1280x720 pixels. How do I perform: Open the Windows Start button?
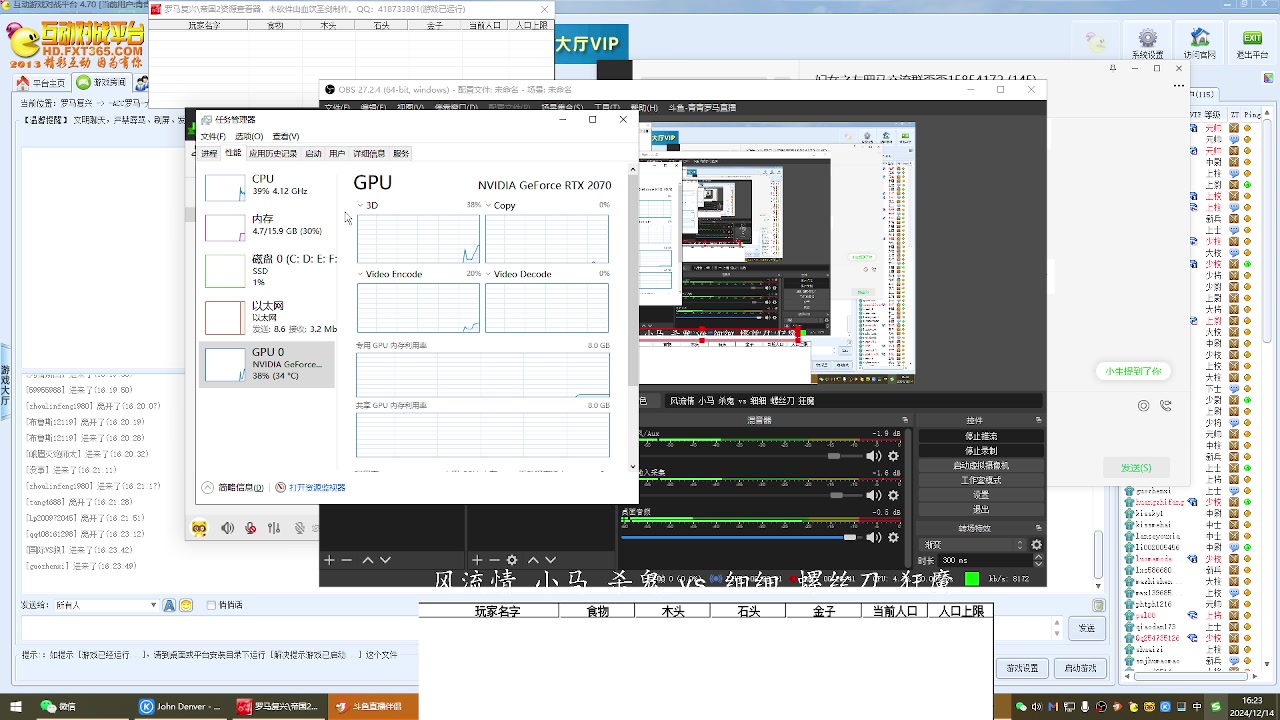click(14, 707)
